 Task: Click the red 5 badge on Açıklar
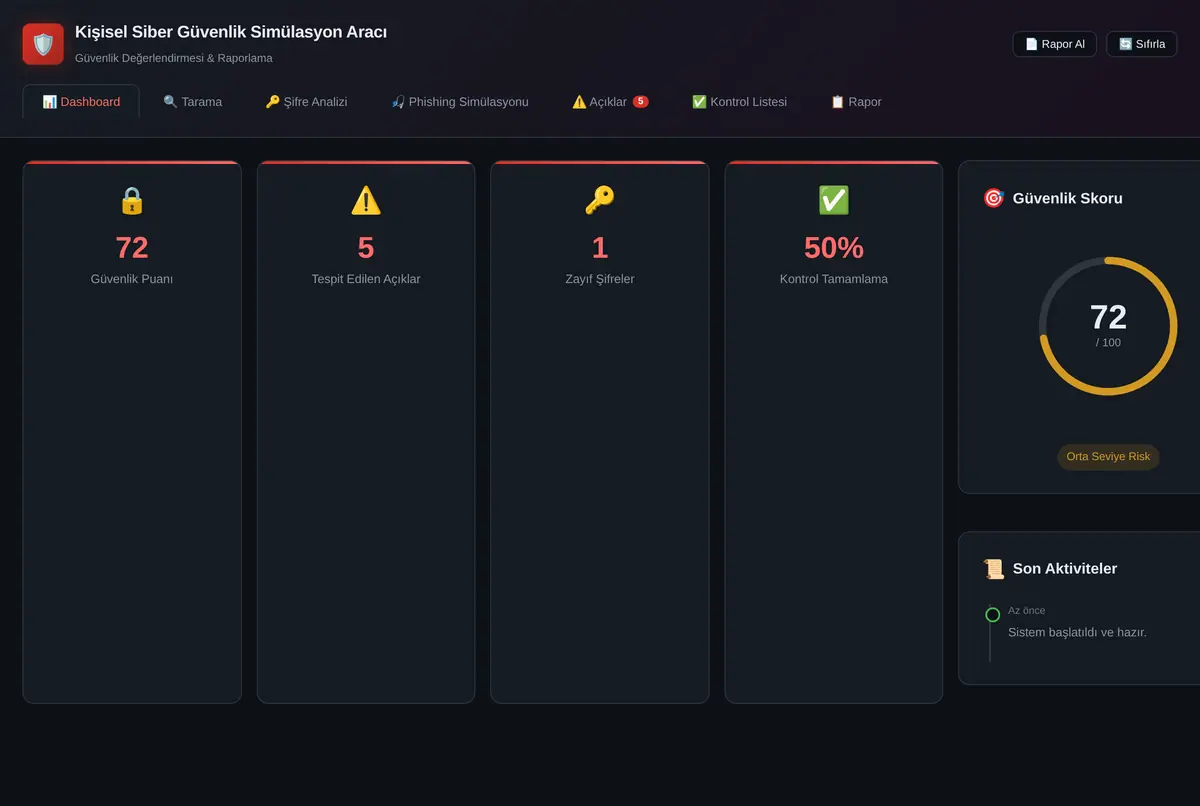[641, 101]
